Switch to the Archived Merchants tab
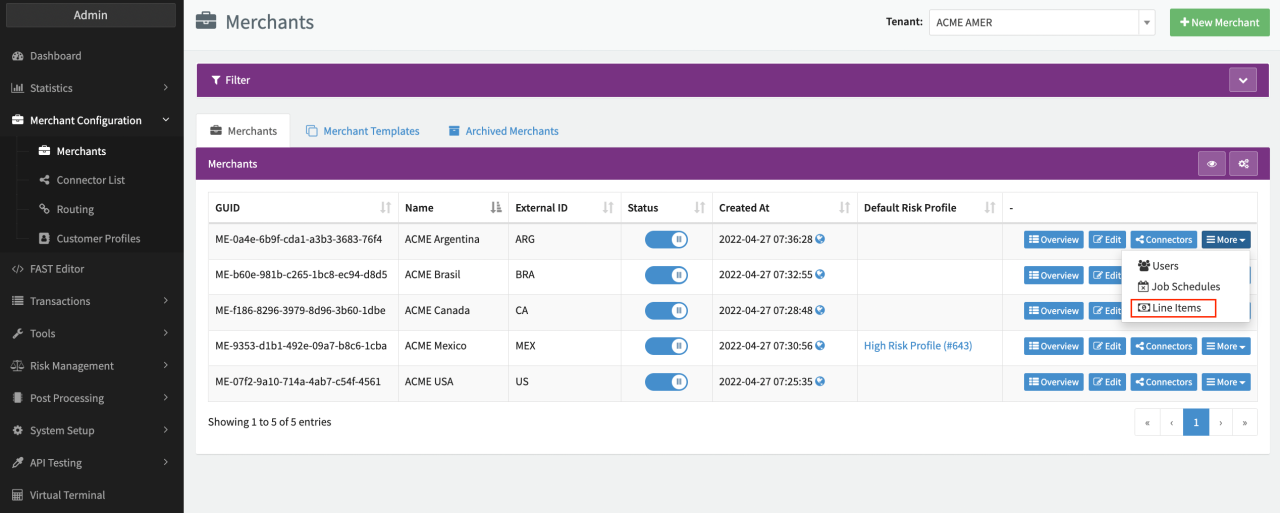The width and height of the screenshot is (1280, 513). click(503, 131)
